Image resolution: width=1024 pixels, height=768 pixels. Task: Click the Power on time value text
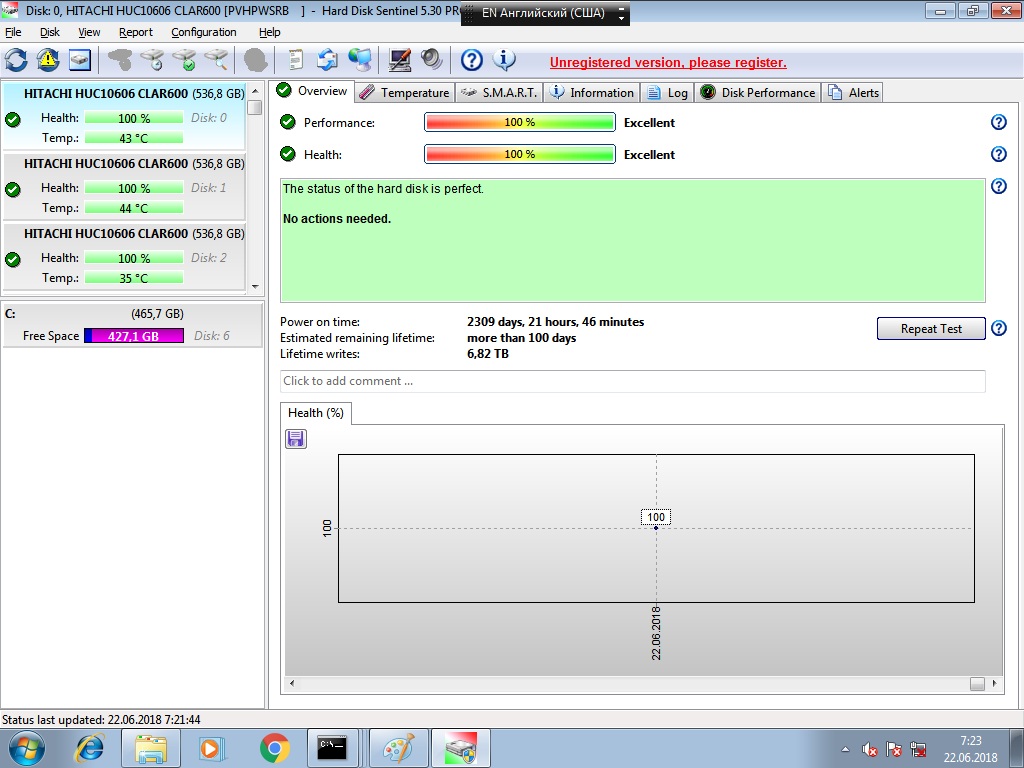(555, 322)
